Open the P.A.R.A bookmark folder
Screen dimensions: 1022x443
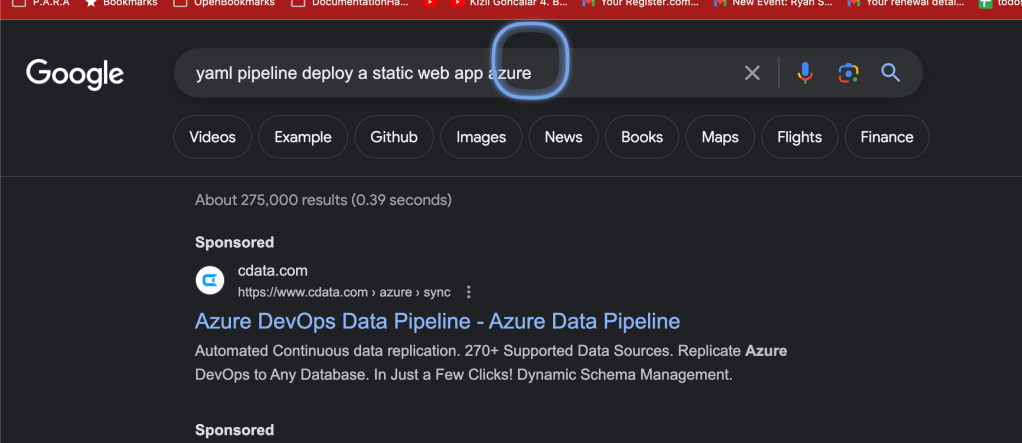(42, 3)
